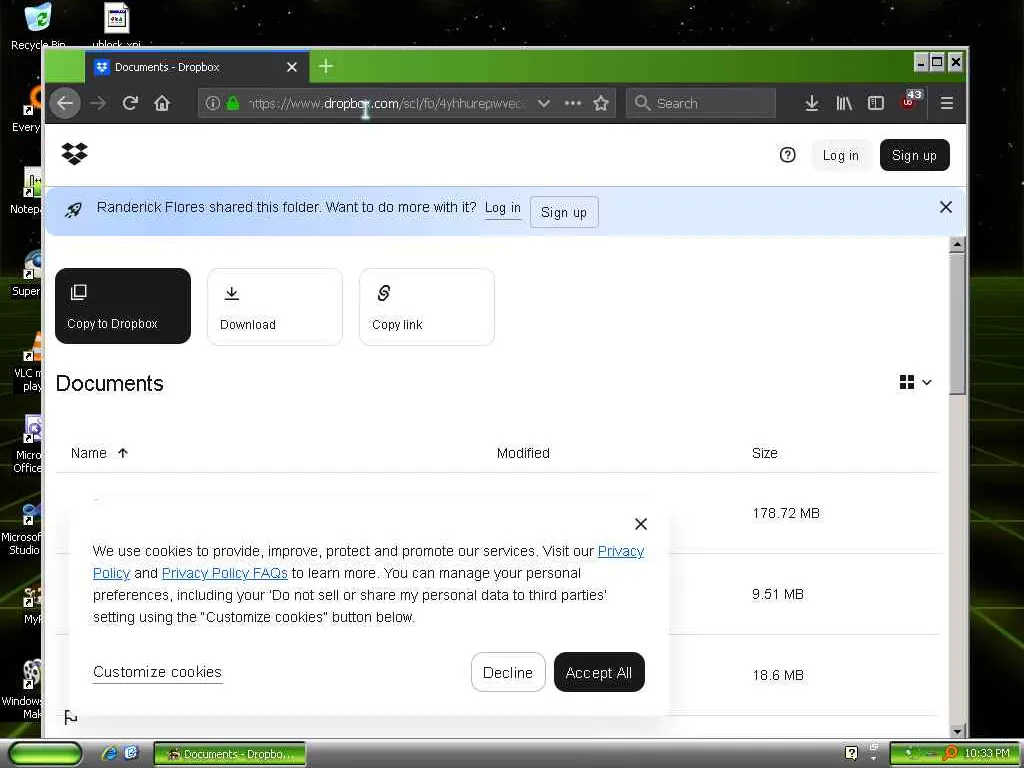Bookmark this page with the star icon
Screen dimensions: 1024x768
(601, 103)
